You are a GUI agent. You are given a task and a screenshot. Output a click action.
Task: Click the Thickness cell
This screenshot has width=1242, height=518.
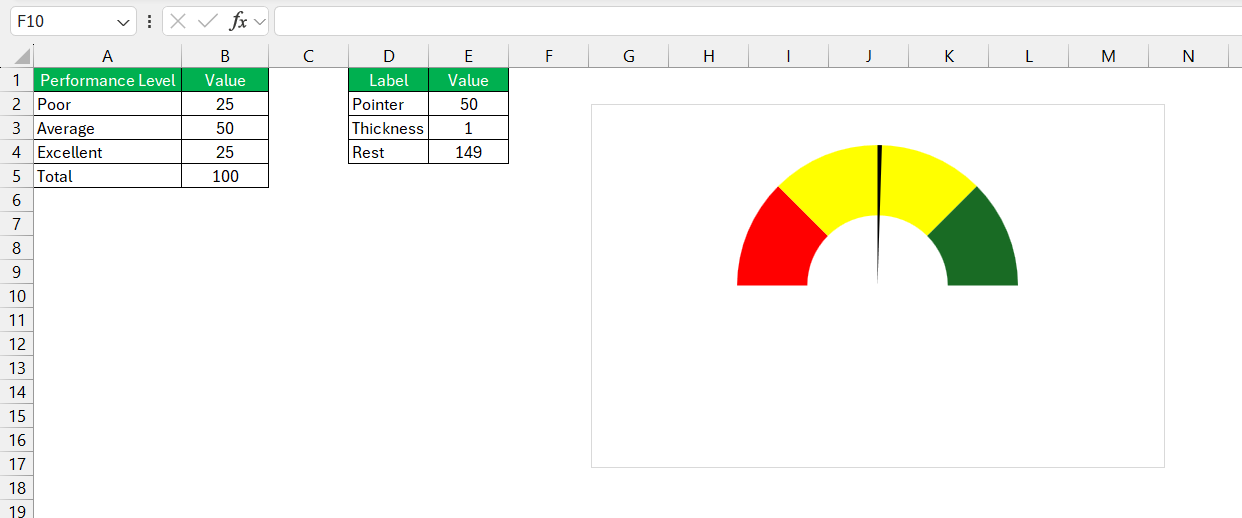[x=388, y=128]
